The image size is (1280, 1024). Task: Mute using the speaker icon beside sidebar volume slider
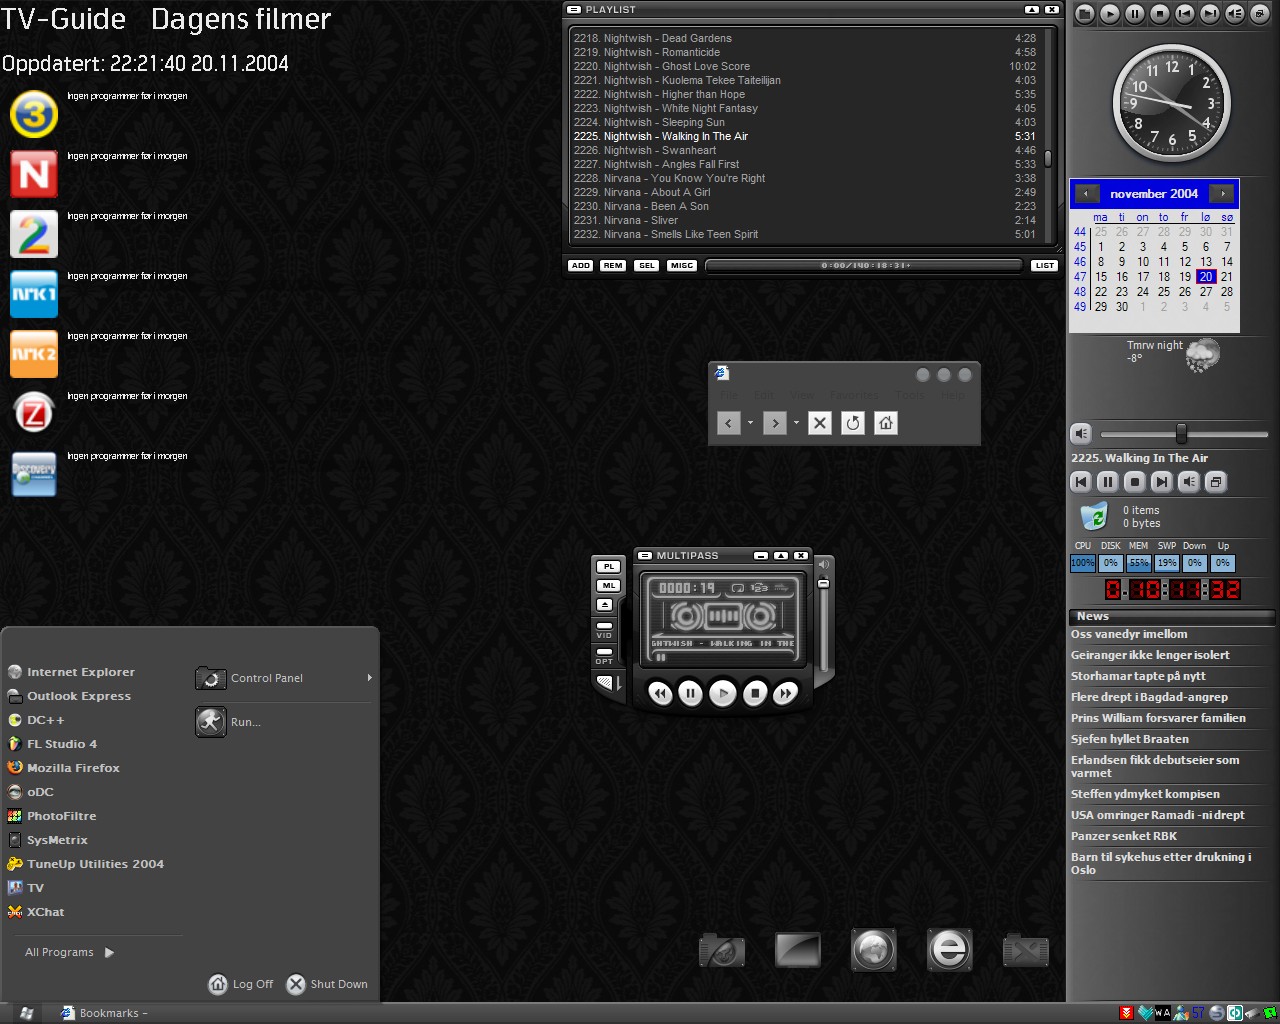1081,433
